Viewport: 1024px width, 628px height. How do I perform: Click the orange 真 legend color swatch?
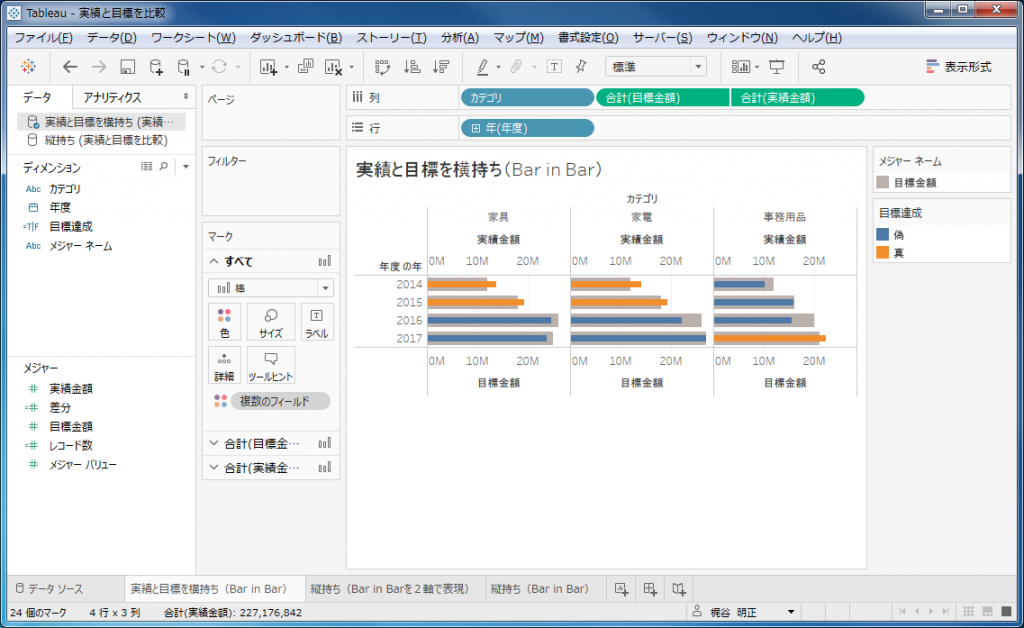882,252
